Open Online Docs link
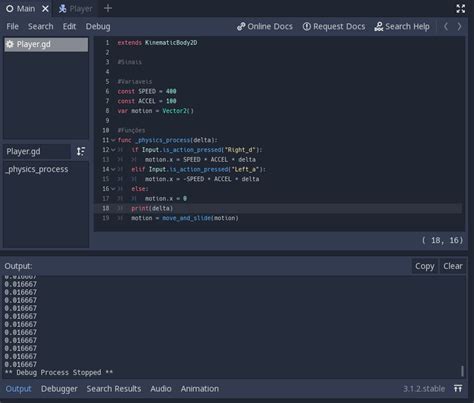 pos(265,26)
